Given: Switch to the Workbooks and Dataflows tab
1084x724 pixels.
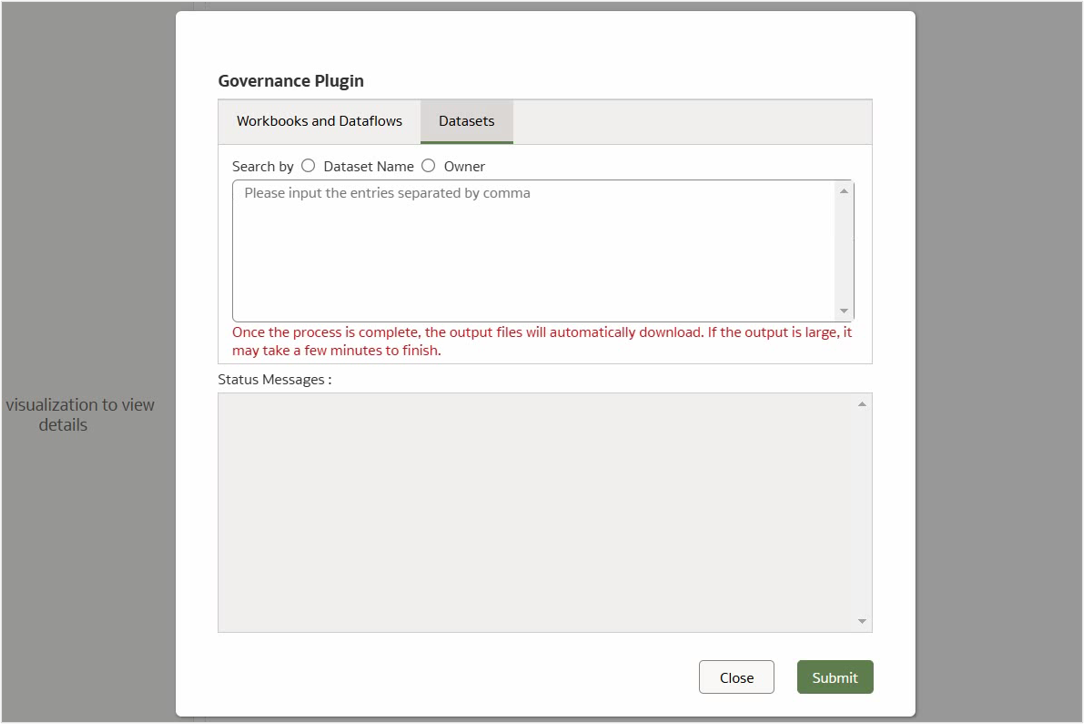Looking at the screenshot, I should click(x=318, y=121).
